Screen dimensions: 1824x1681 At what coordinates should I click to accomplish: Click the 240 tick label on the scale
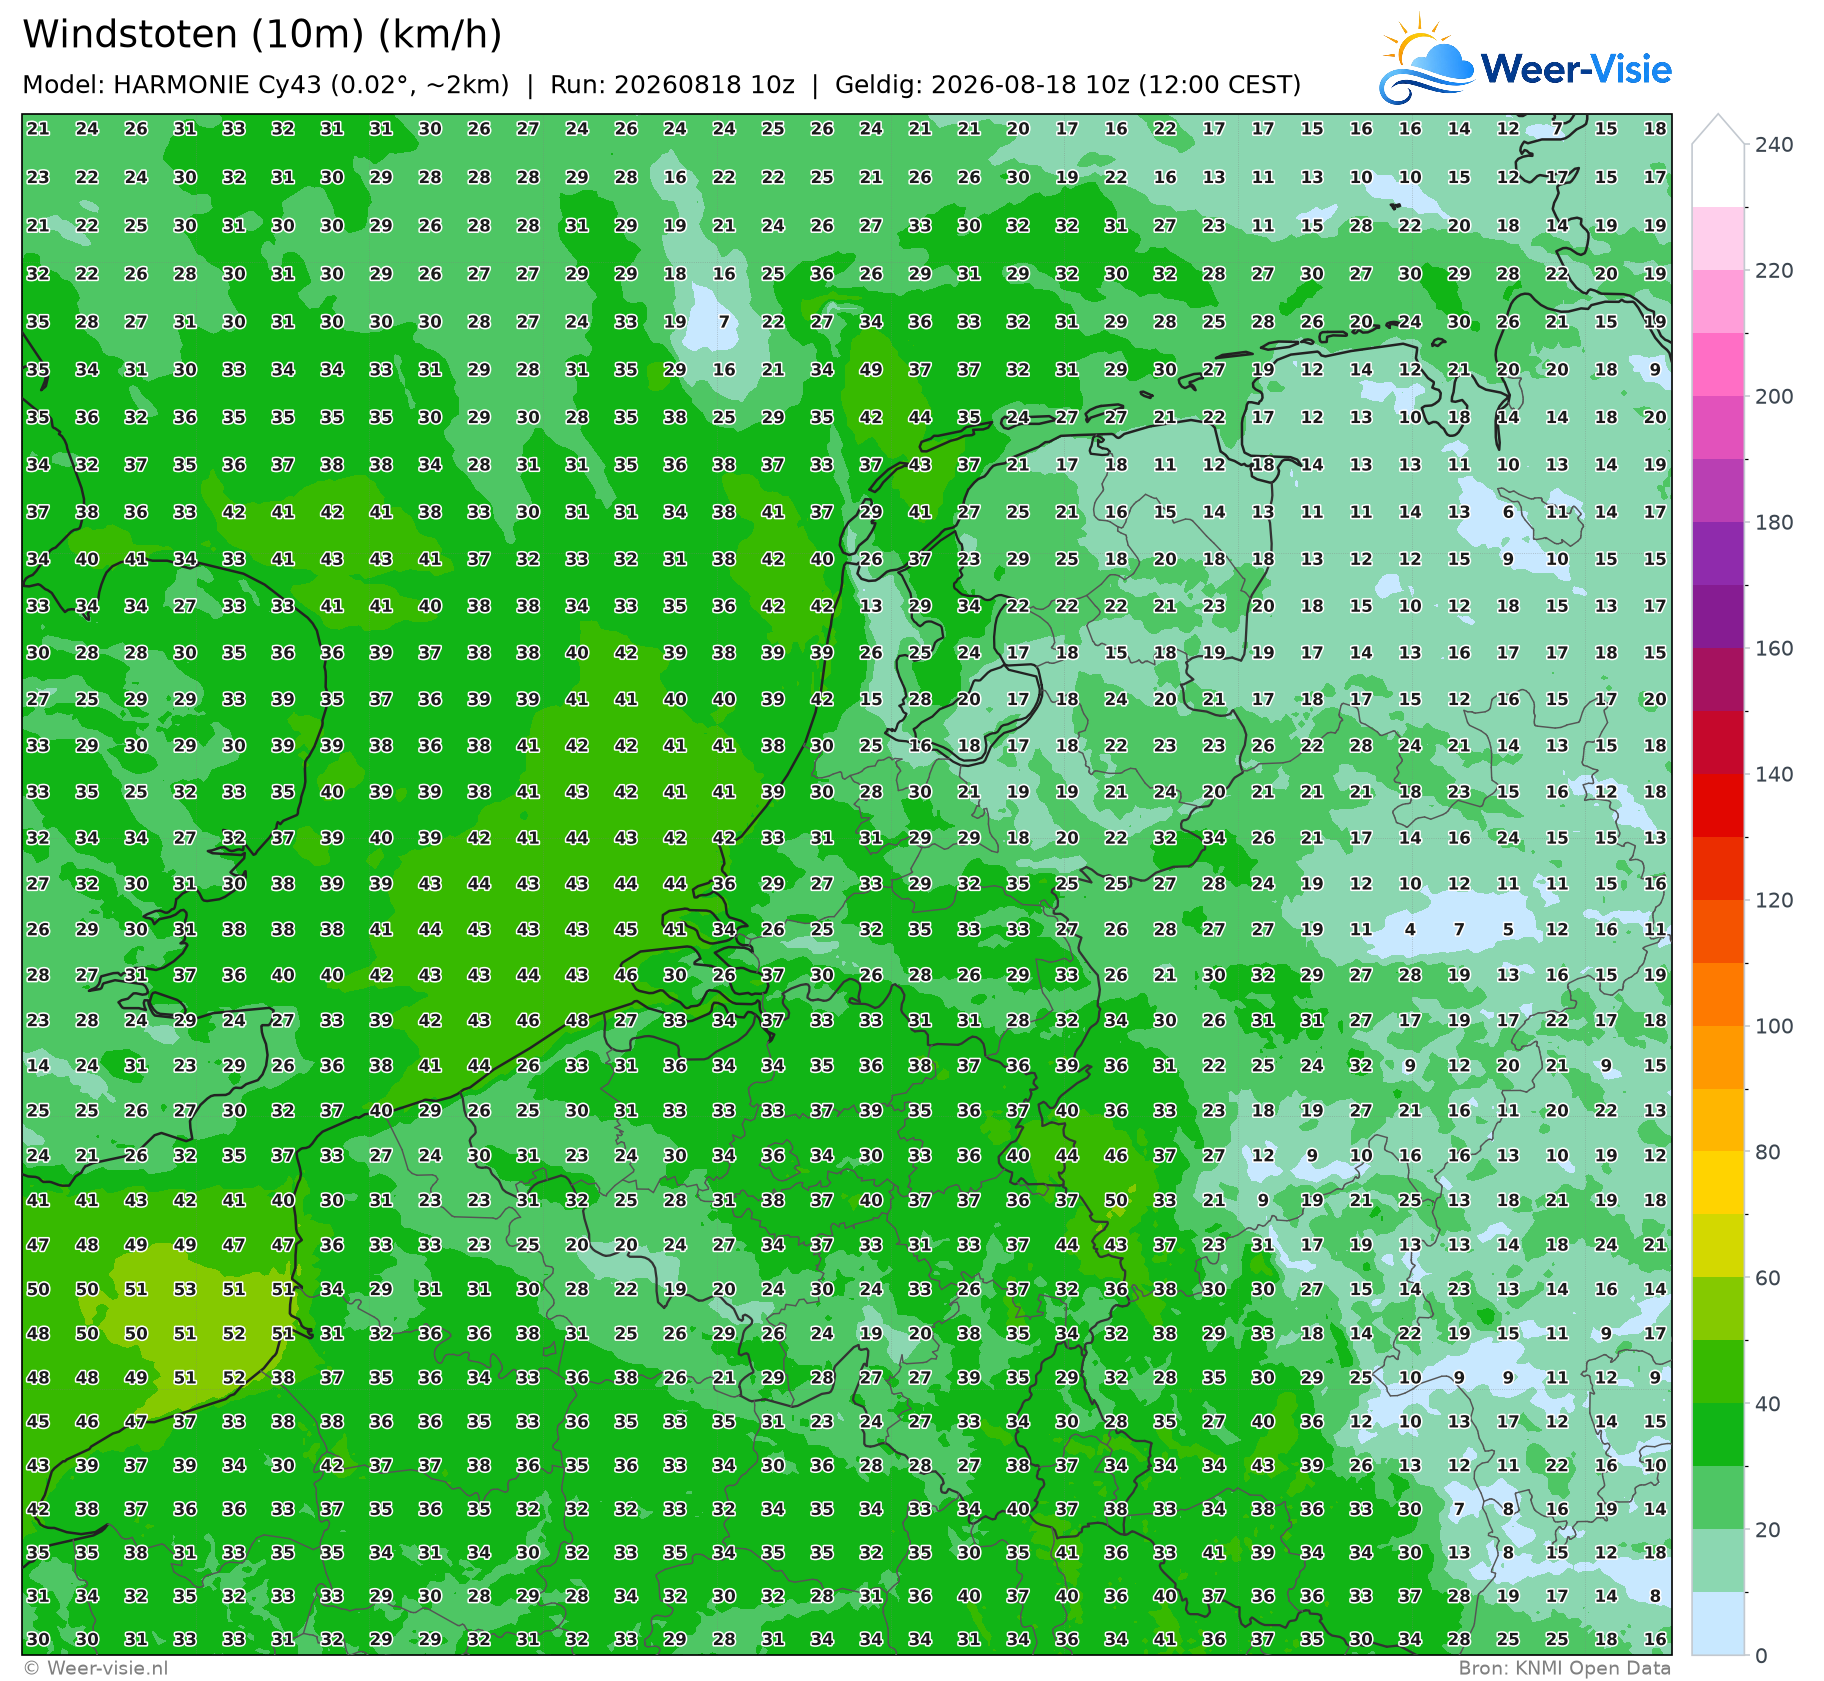coord(1774,145)
